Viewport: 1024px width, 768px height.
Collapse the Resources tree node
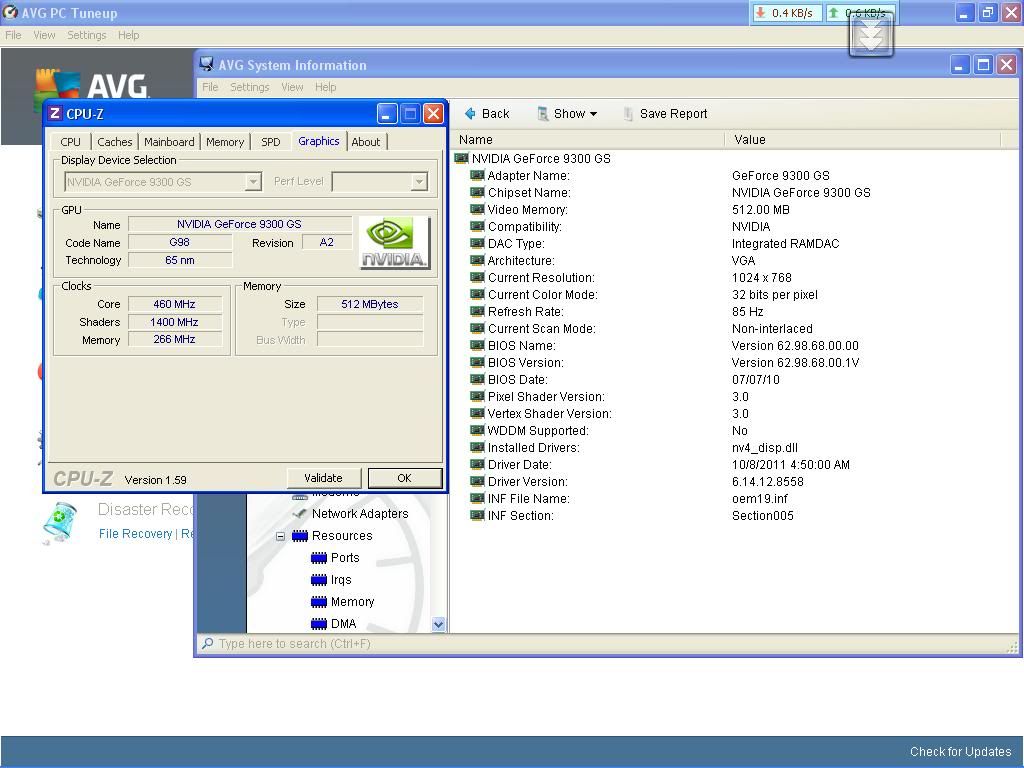pyautogui.click(x=280, y=536)
